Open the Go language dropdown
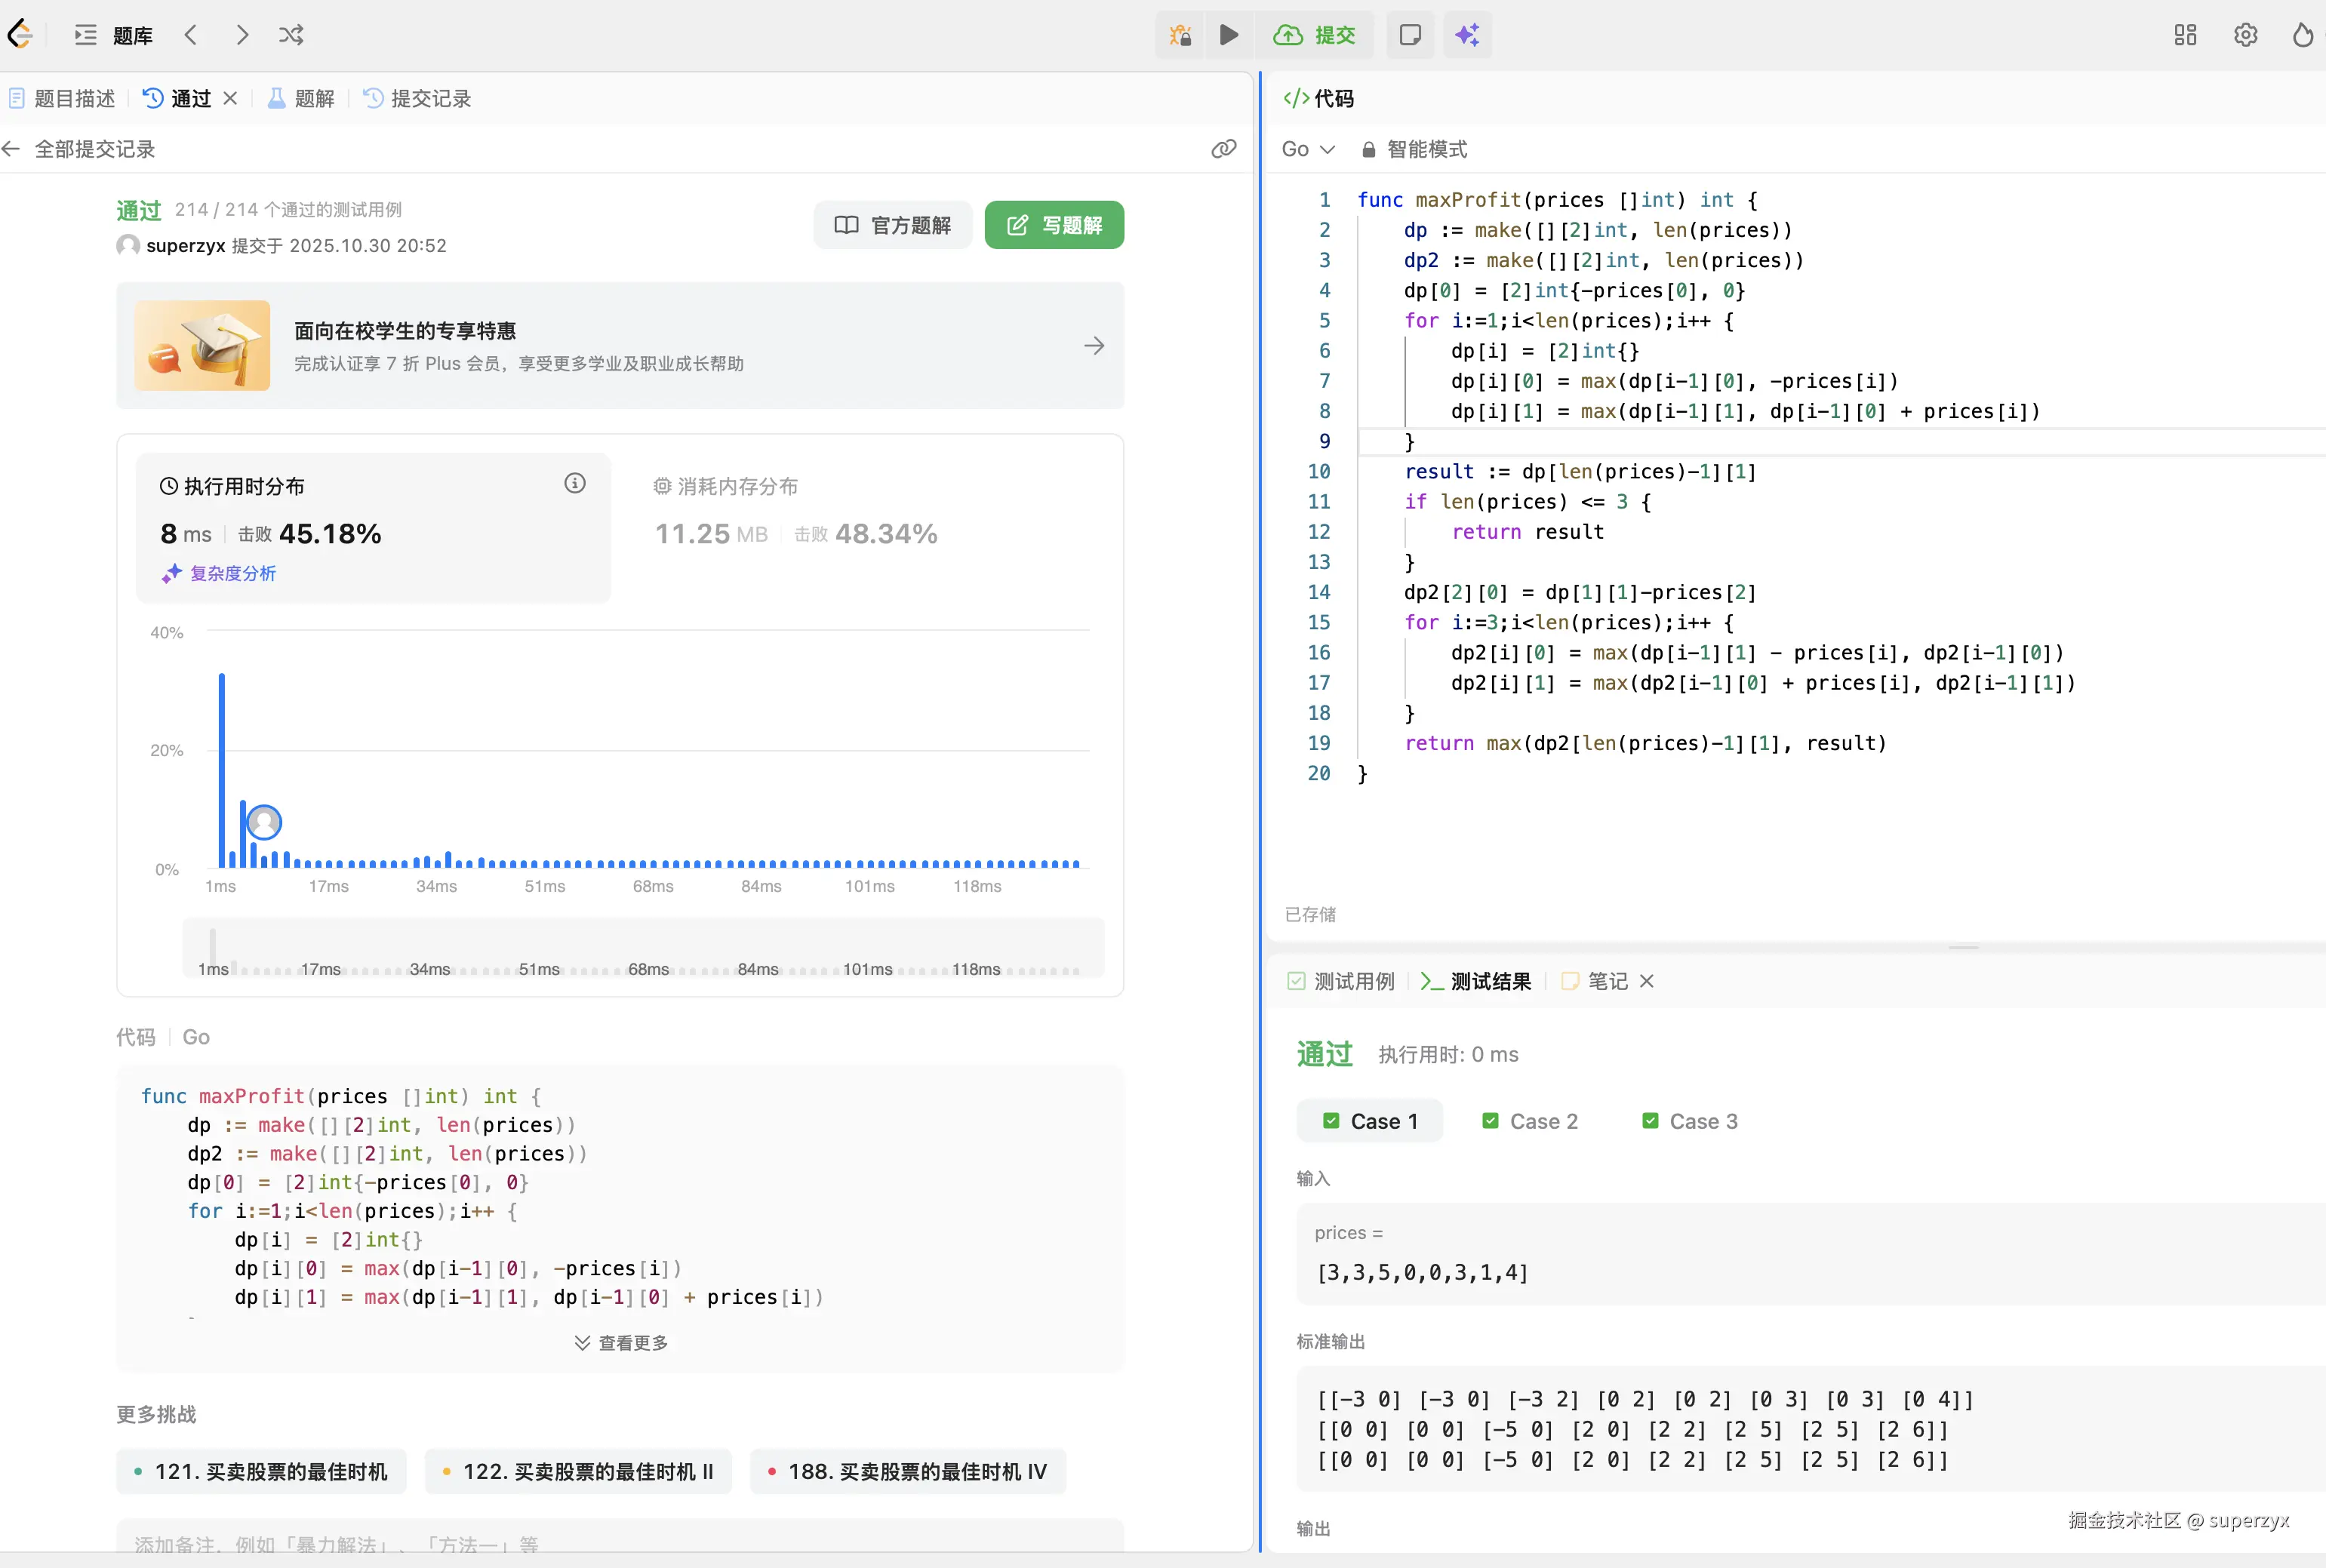 click(x=1307, y=149)
